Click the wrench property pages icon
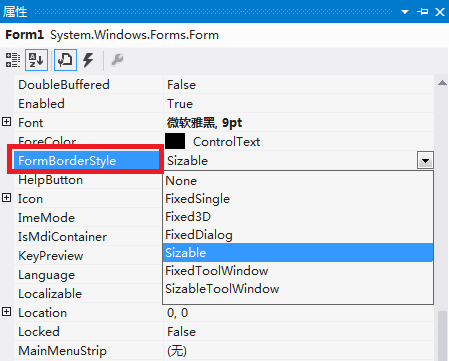Image resolution: width=449 pixels, height=361 pixels. click(117, 60)
